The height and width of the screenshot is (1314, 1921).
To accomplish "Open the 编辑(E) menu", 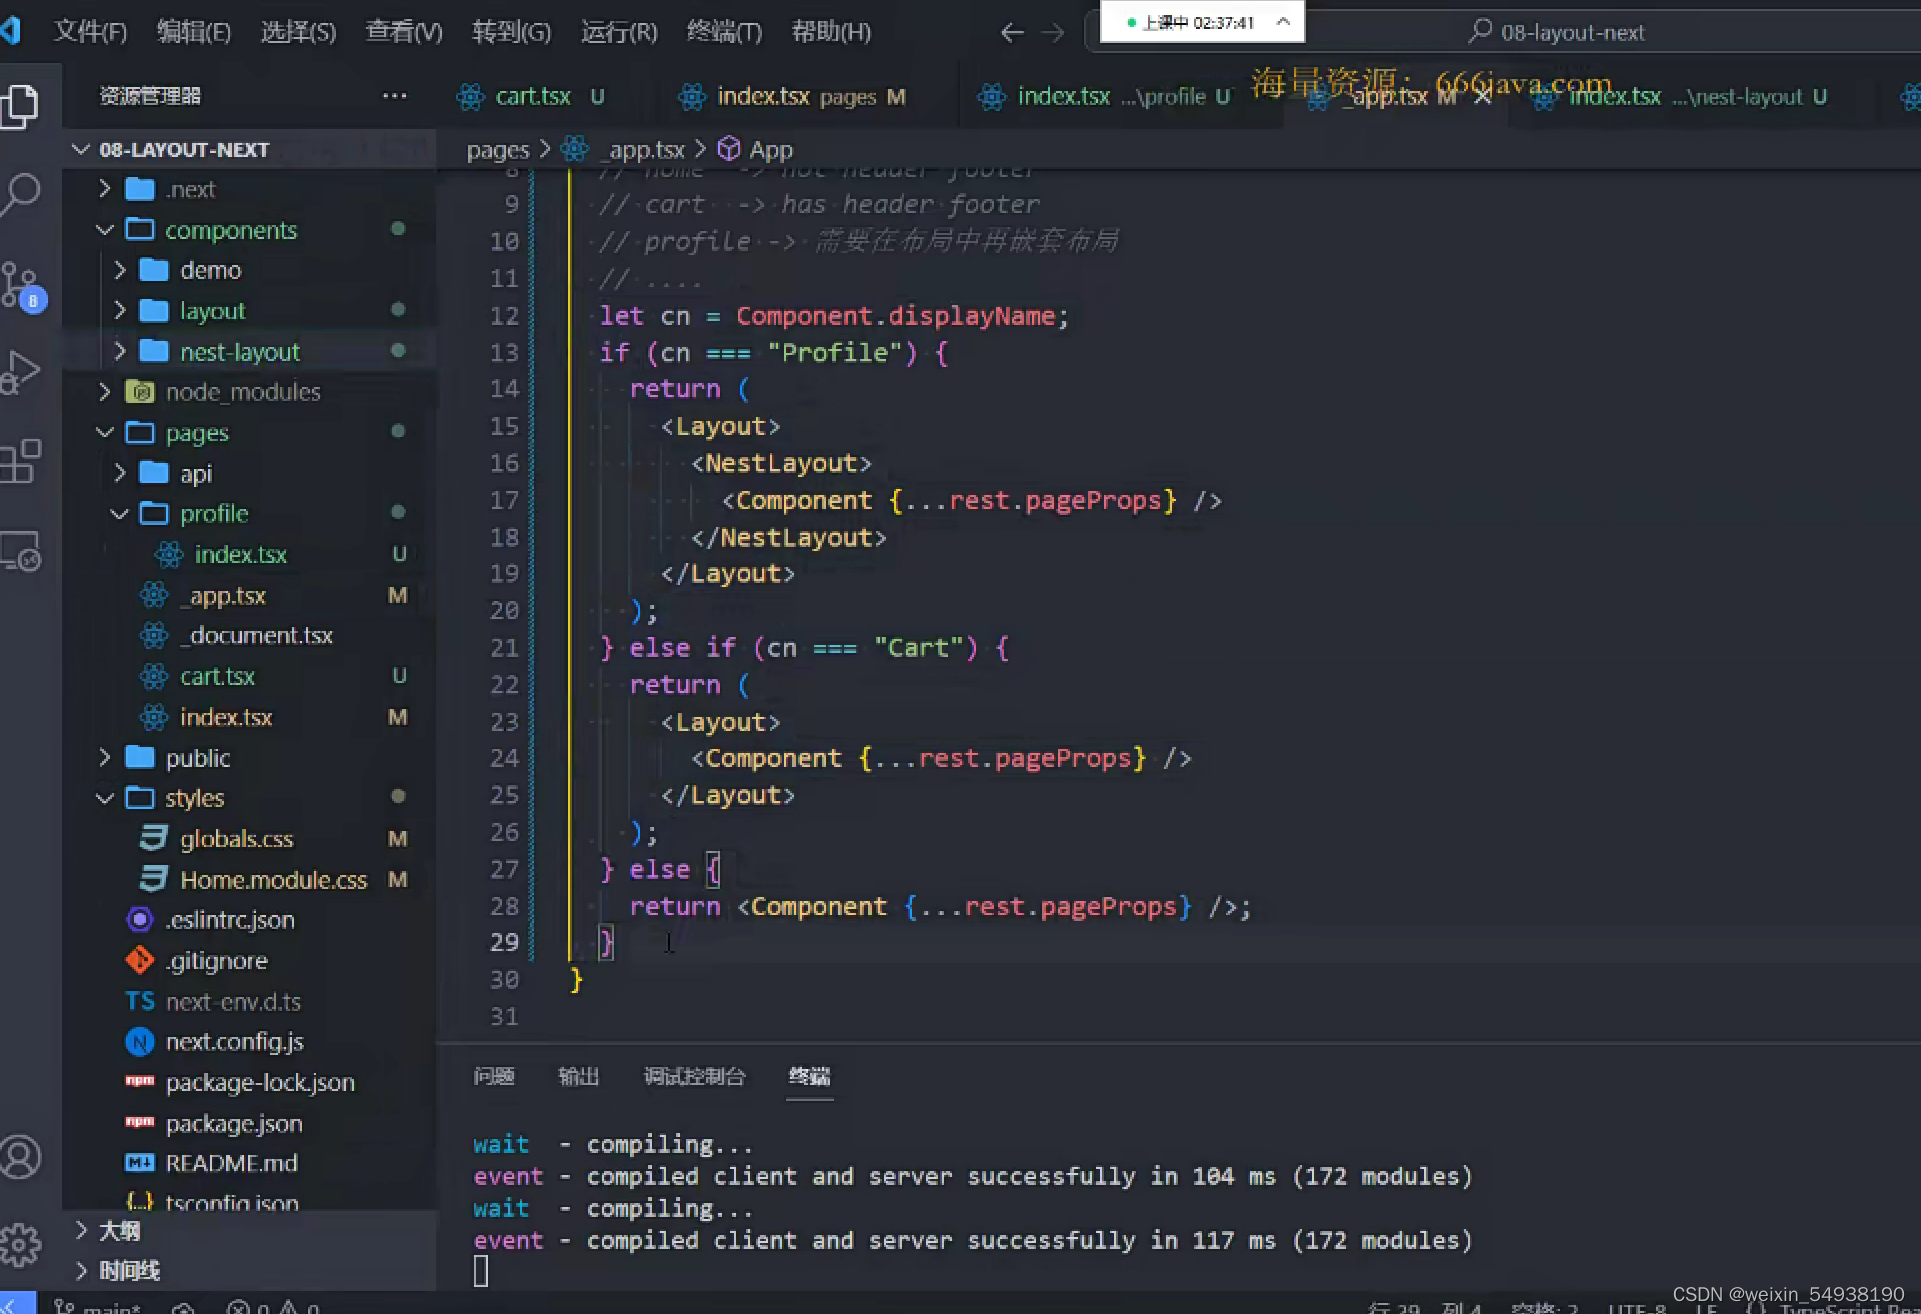I will pyautogui.click(x=194, y=32).
